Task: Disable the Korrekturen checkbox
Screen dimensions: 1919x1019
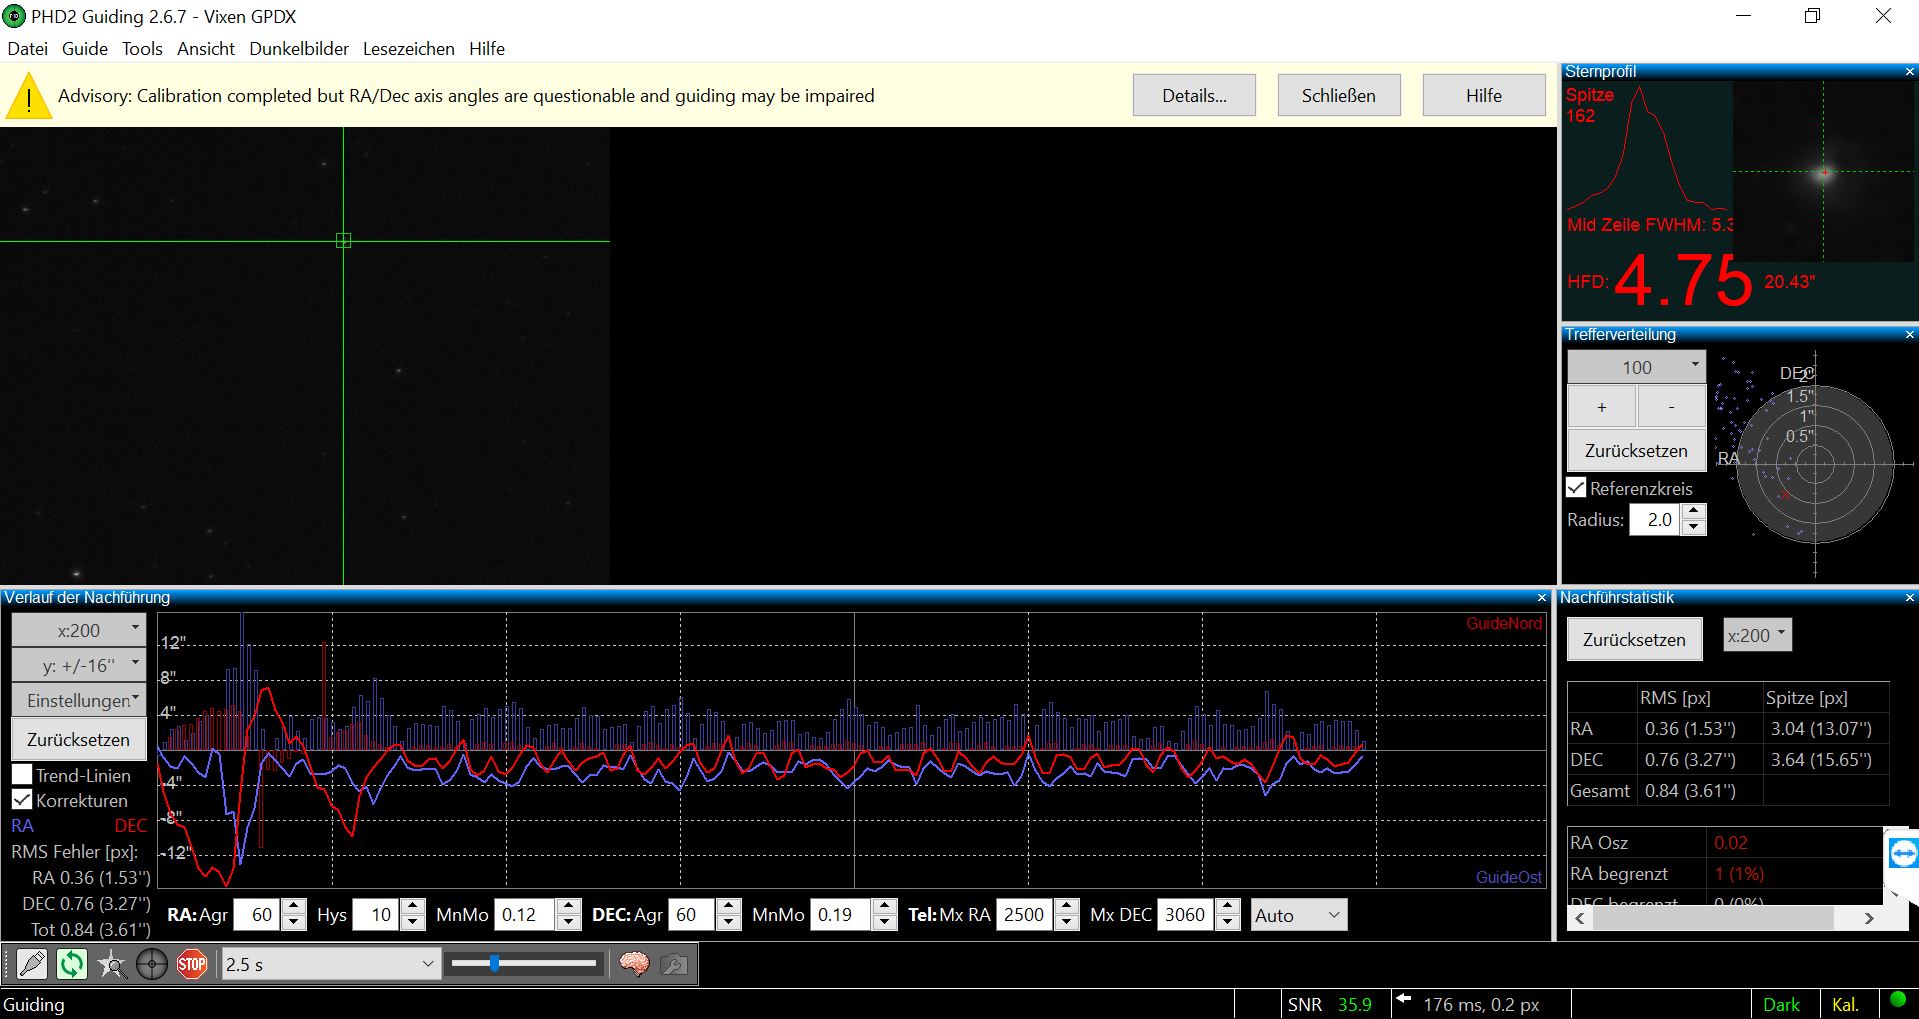Action: click(x=22, y=800)
